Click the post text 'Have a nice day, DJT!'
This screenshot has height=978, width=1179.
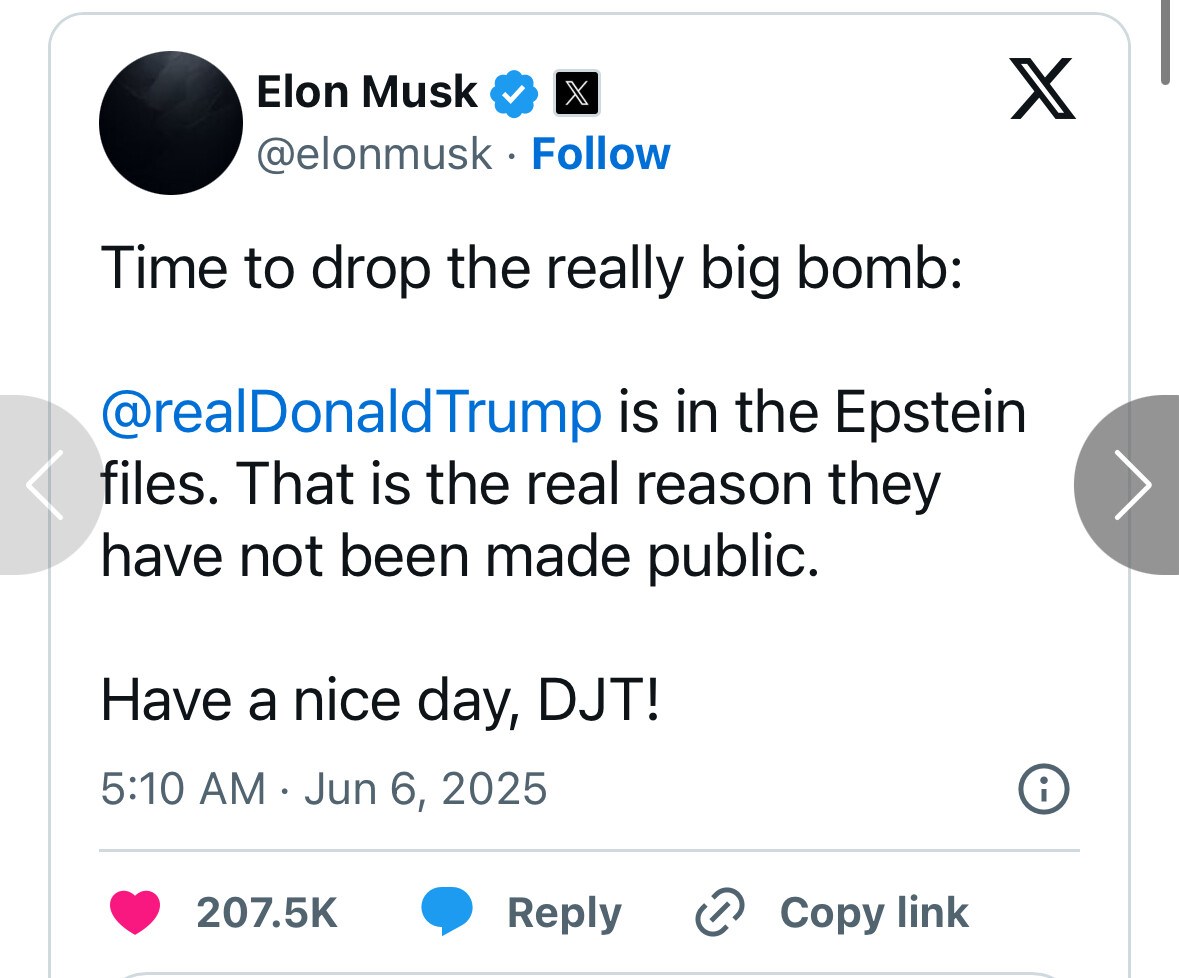pos(380,701)
